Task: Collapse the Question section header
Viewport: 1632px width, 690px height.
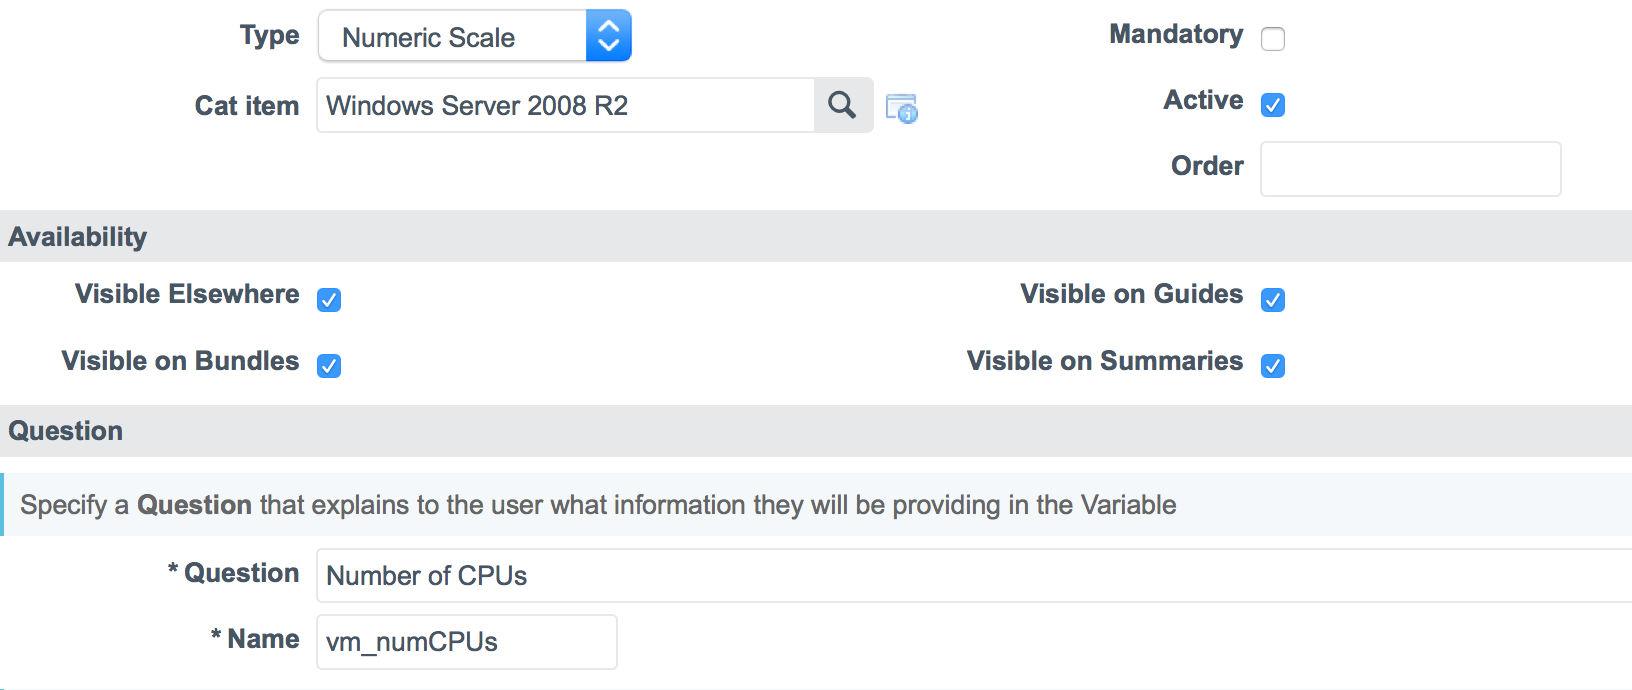Action: [x=66, y=431]
